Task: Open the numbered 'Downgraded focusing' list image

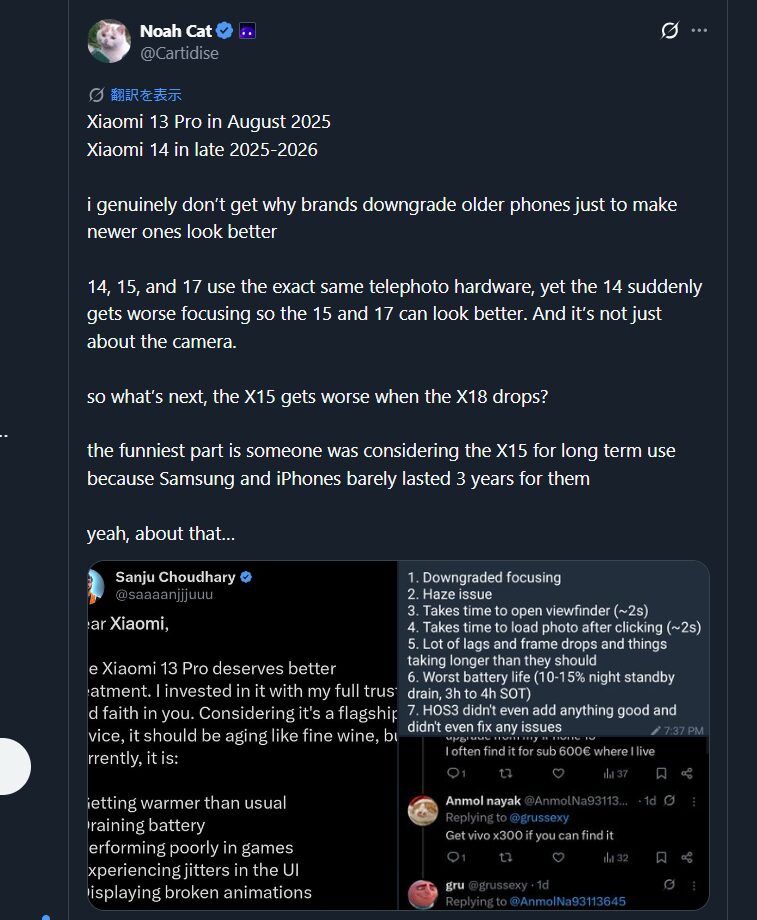Action: [553, 650]
